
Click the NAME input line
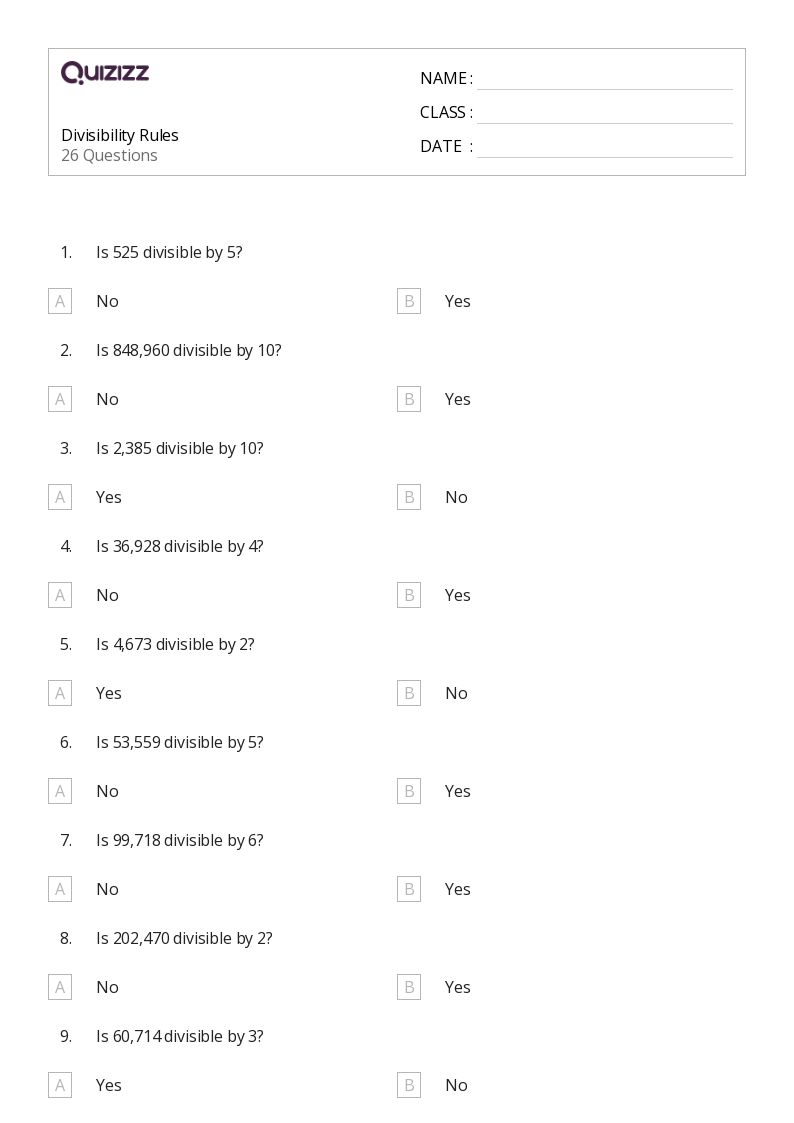point(605,79)
